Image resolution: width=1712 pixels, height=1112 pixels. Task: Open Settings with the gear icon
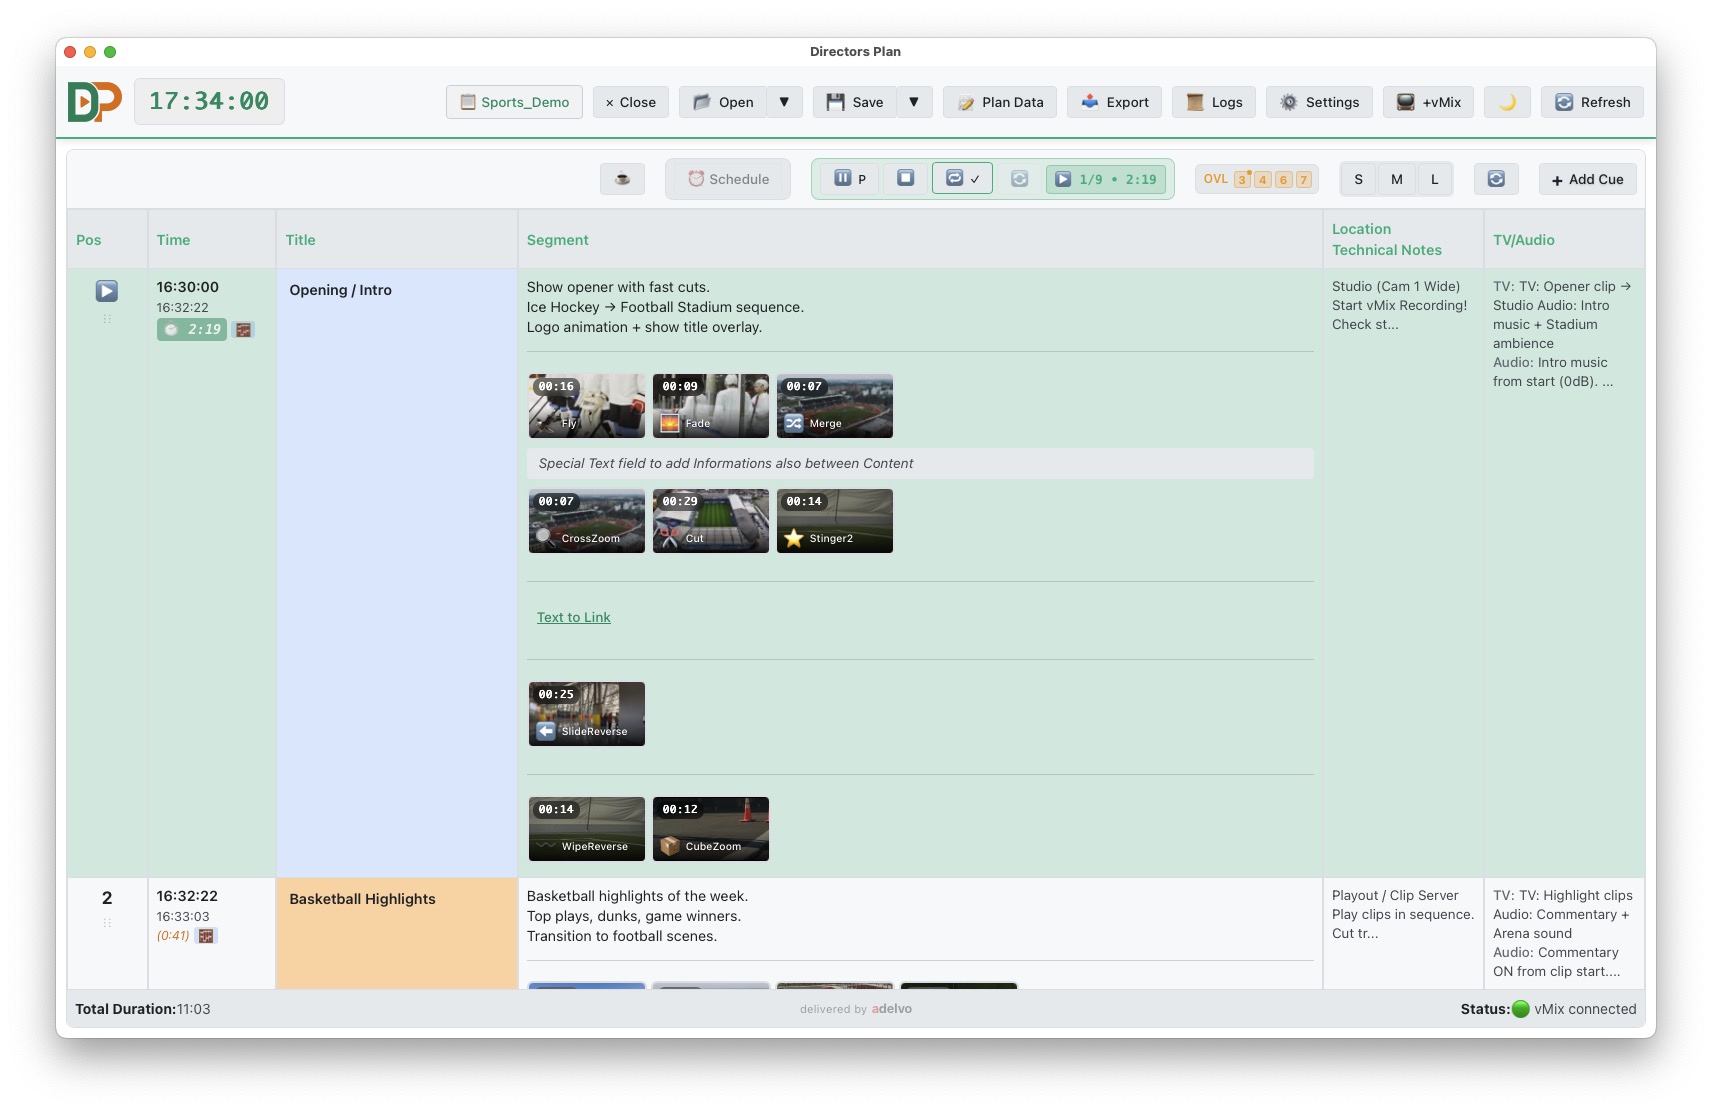[x=1288, y=102]
